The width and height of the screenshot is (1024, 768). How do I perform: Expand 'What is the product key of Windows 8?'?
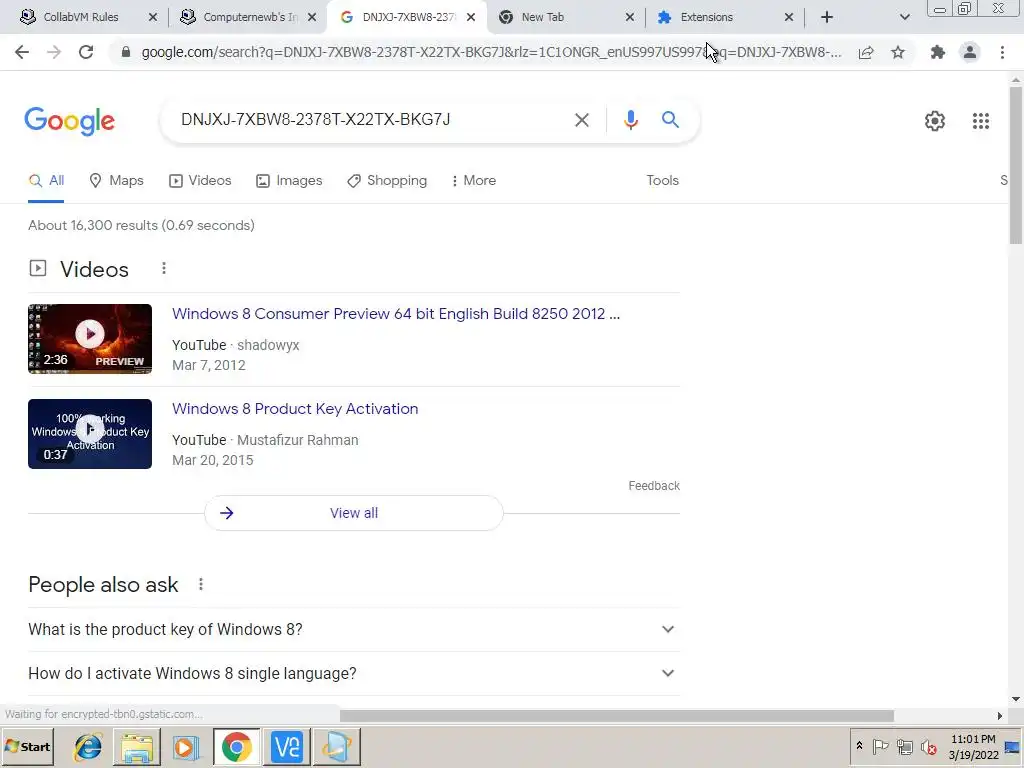pyautogui.click(x=354, y=630)
